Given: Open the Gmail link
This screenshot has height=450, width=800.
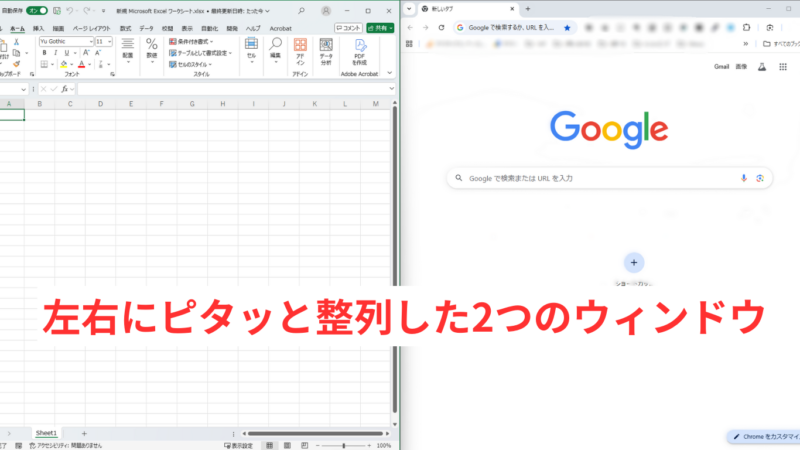Looking at the screenshot, I should tap(721, 67).
